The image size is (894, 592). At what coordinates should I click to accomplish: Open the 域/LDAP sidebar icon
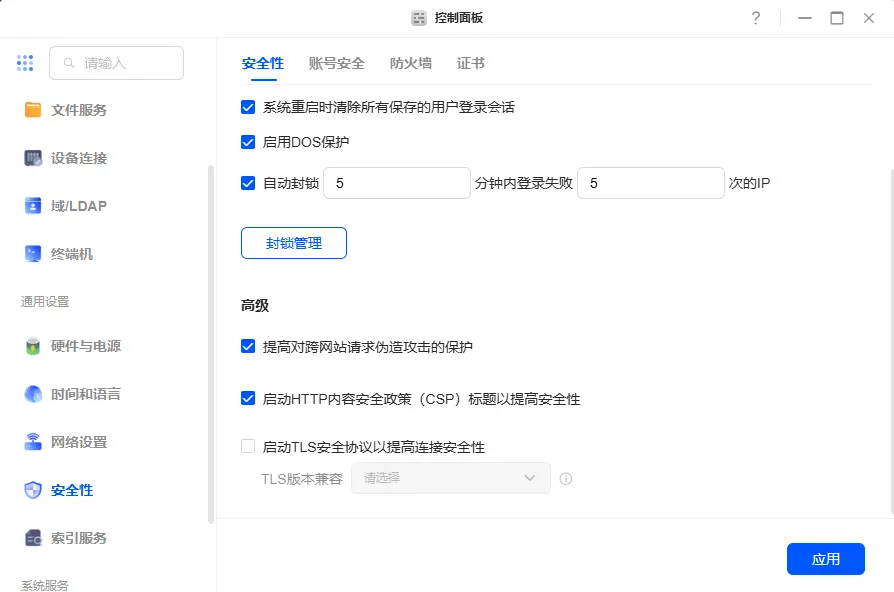pos(32,205)
